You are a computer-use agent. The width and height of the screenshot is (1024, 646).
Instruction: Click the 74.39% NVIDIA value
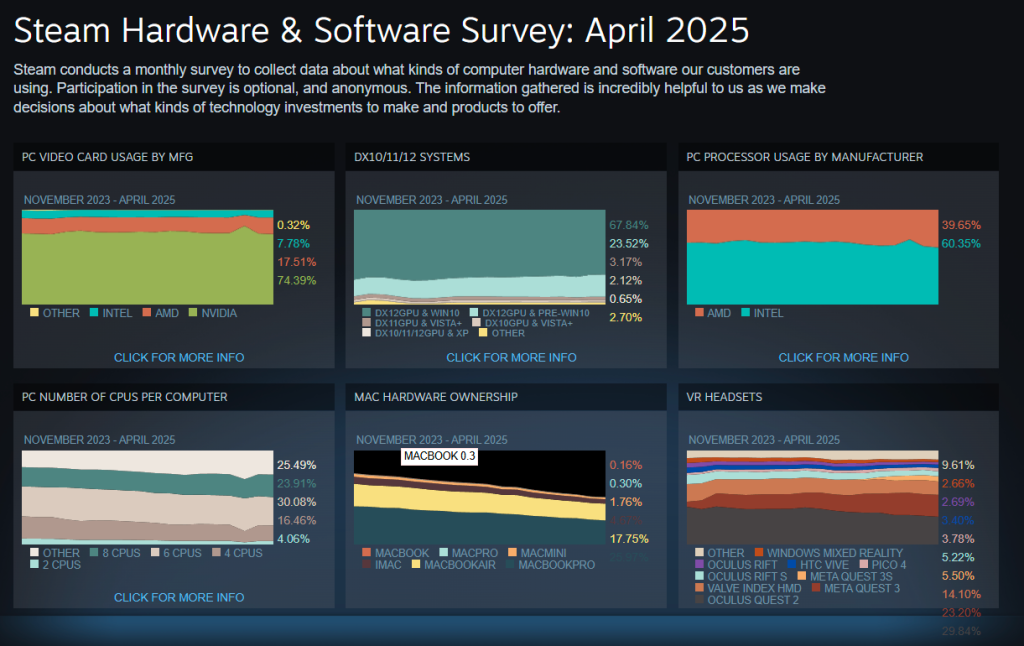coord(296,280)
